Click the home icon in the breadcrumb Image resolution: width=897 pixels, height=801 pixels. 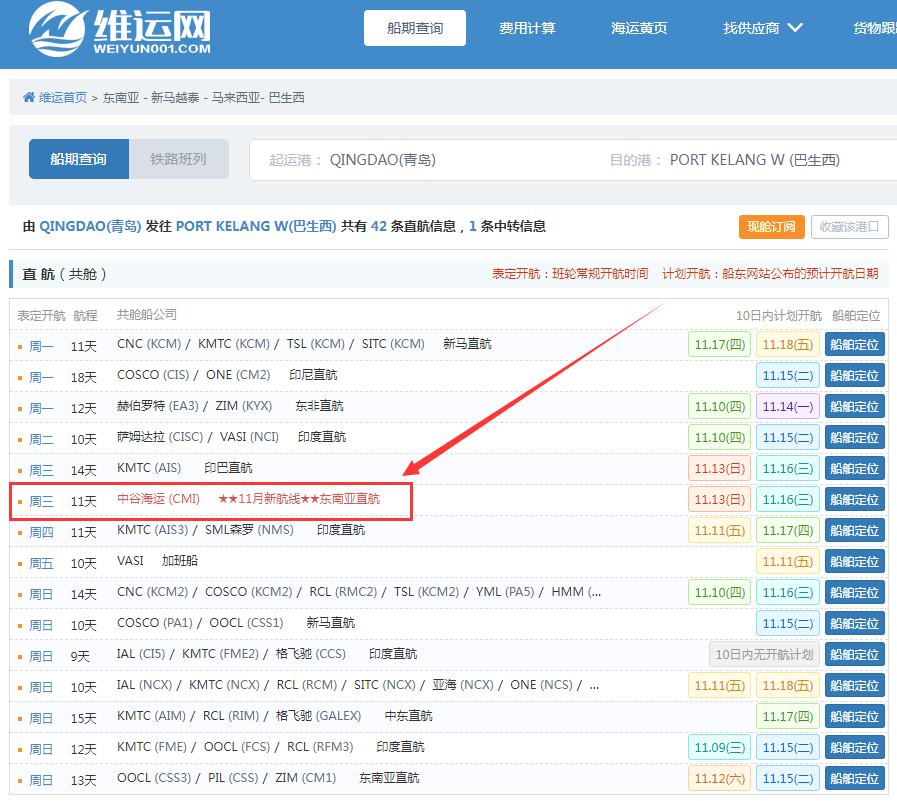(x=30, y=97)
